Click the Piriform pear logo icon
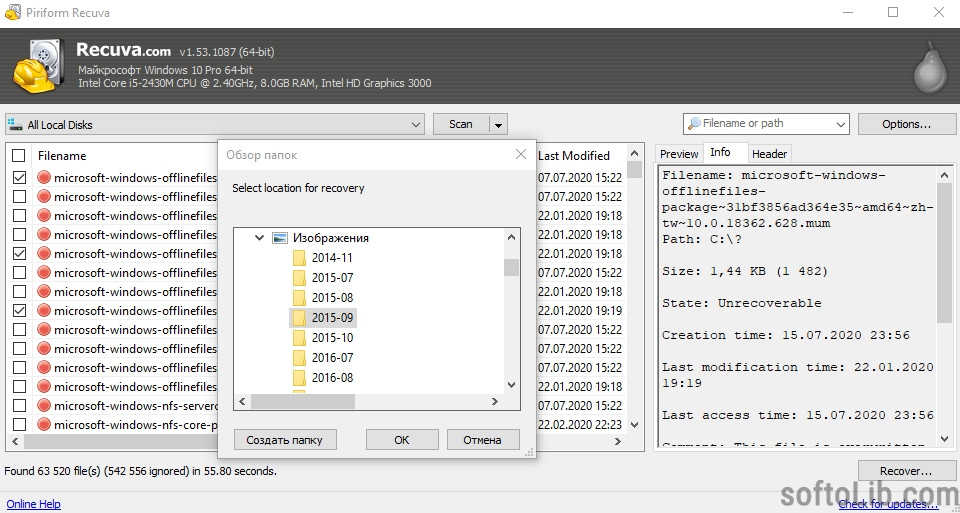 coord(930,67)
